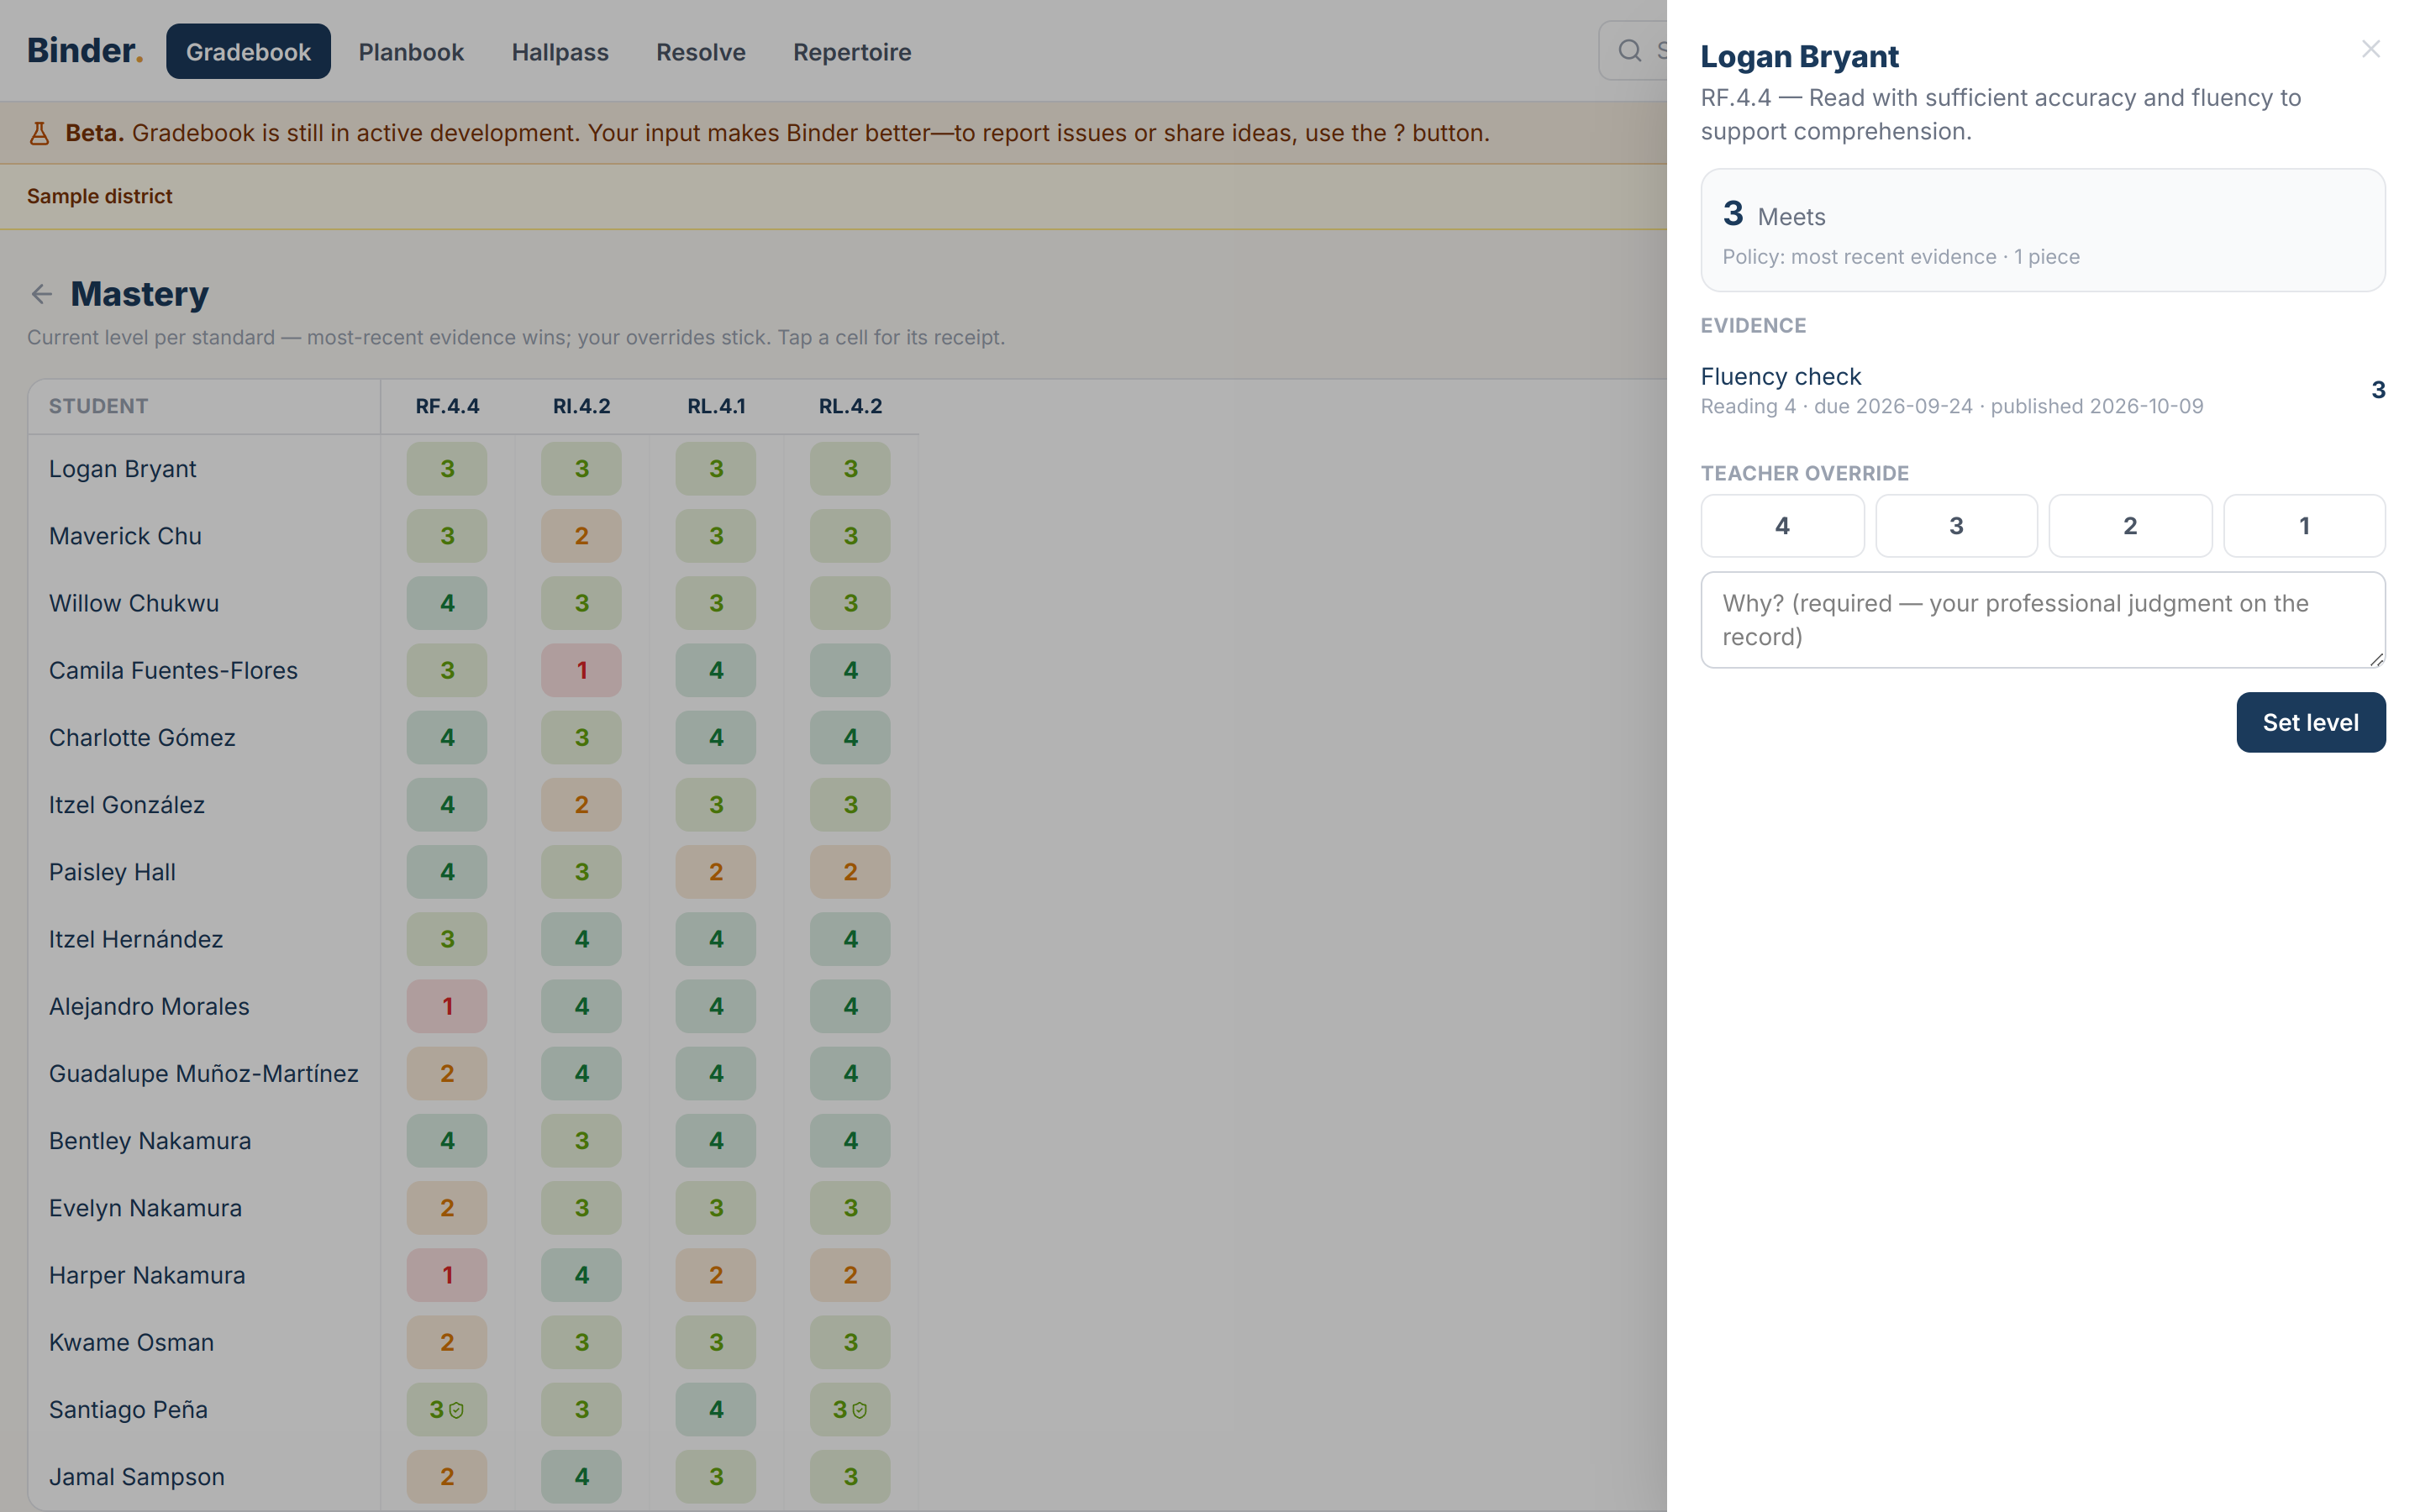Open the Gradebook tab
2420x1512 pixels.
point(248,51)
